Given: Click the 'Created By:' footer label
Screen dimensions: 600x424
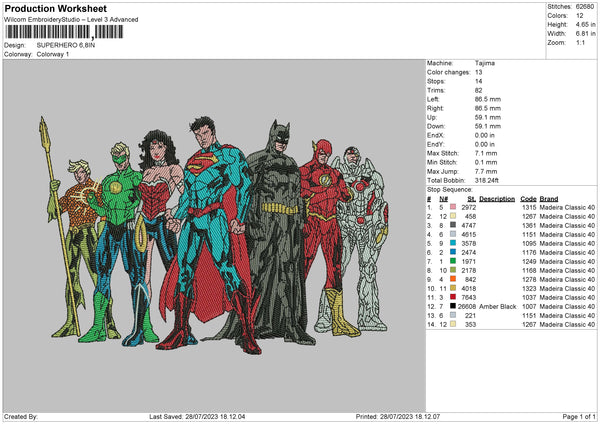Looking at the screenshot, I should pyautogui.click(x=21, y=416).
